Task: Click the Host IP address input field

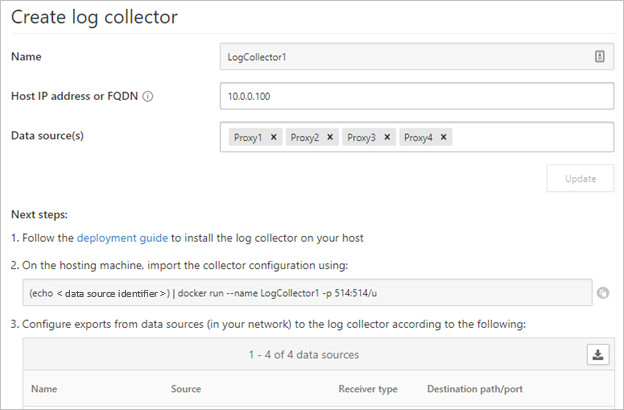Action: (x=415, y=96)
